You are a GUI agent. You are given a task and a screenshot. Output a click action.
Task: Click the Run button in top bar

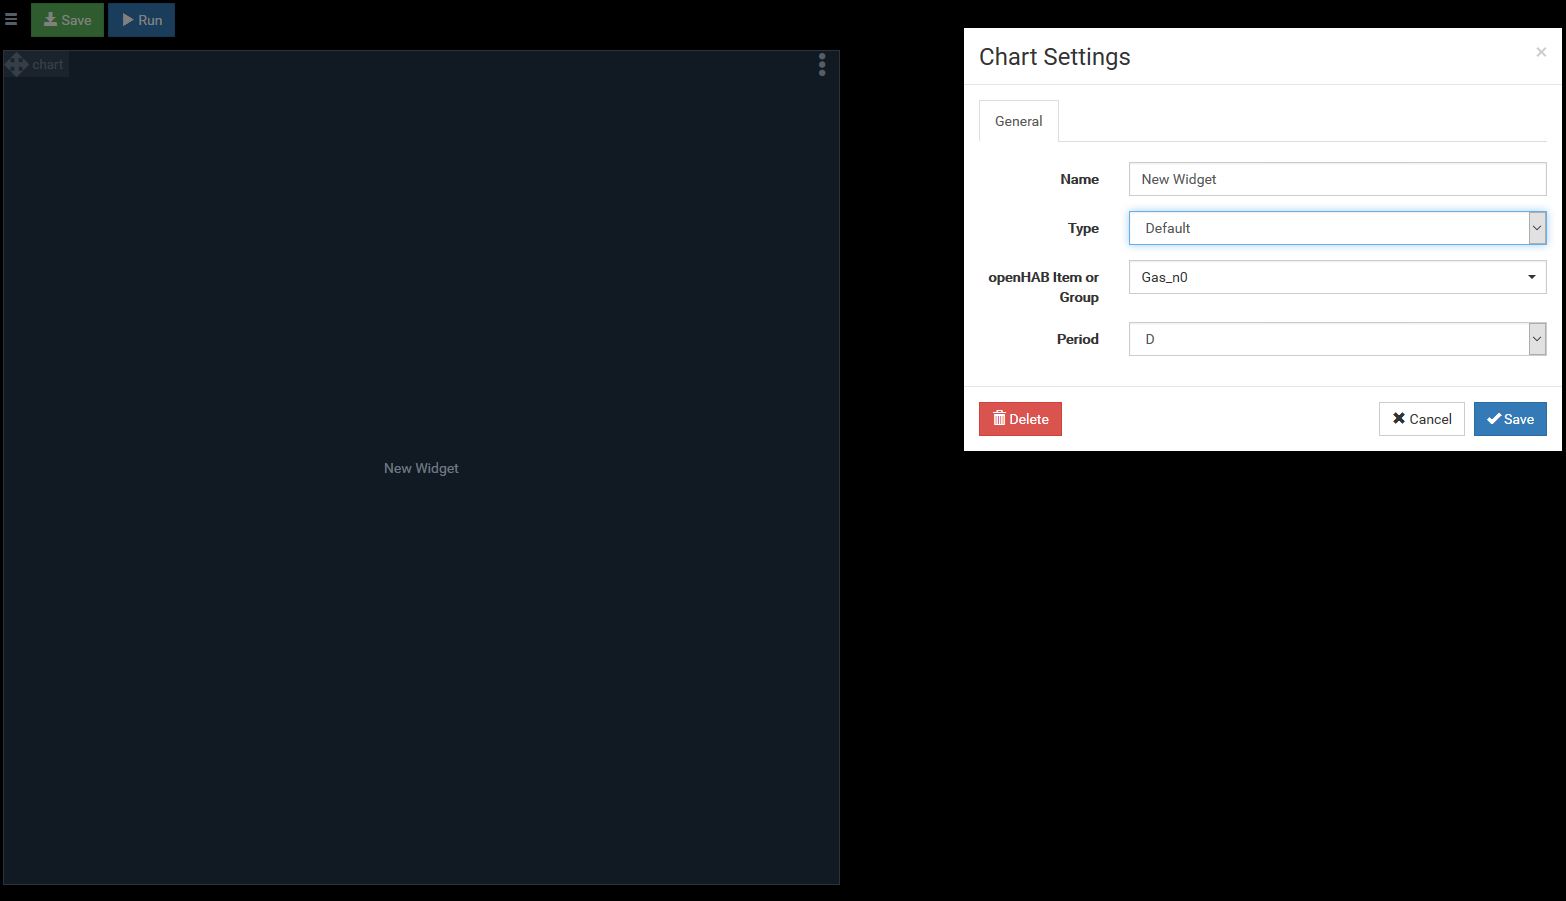142,20
